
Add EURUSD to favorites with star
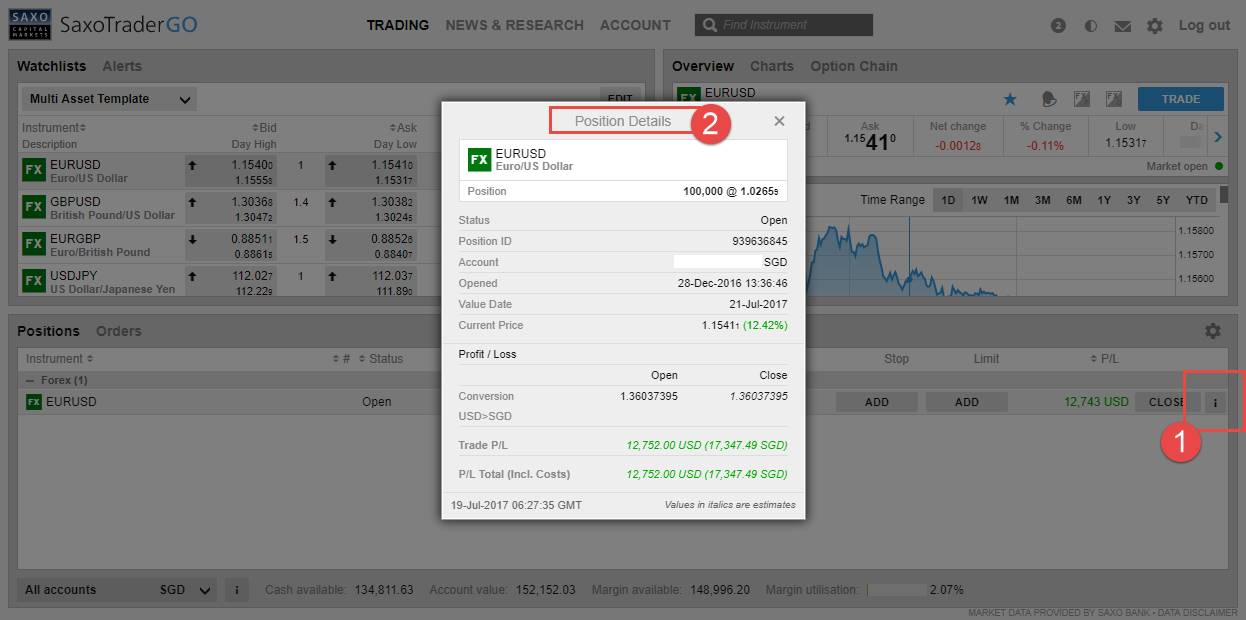(1010, 99)
